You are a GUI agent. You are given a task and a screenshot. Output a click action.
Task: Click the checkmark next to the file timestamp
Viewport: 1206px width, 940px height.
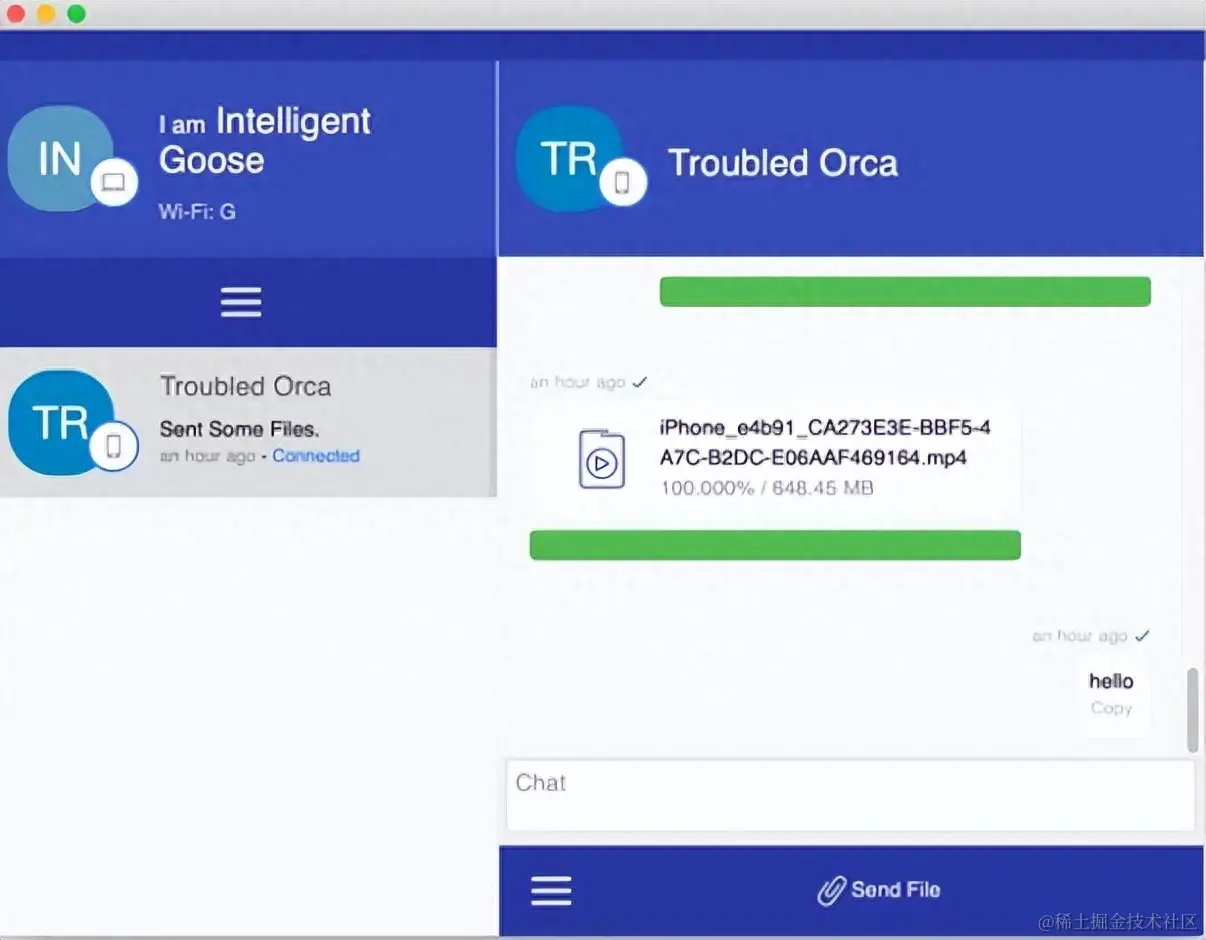coord(640,382)
